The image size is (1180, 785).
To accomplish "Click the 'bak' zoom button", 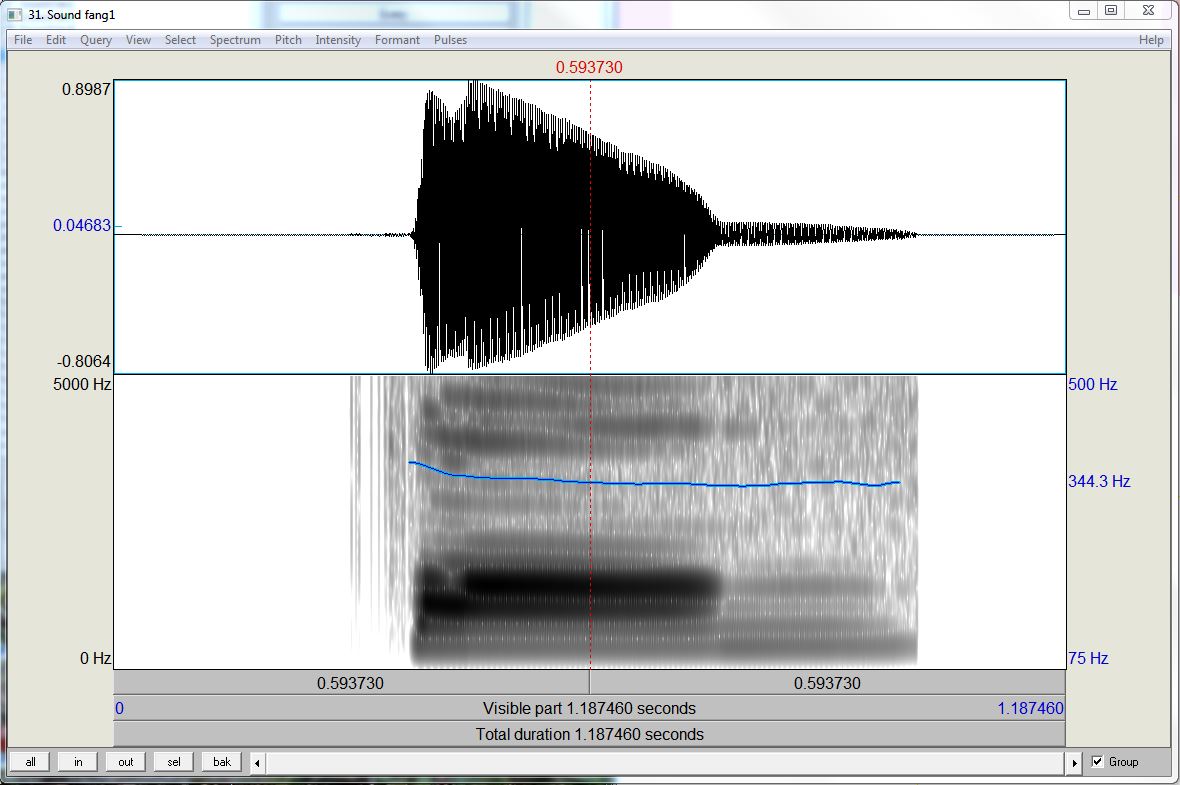I will pos(222,762).
